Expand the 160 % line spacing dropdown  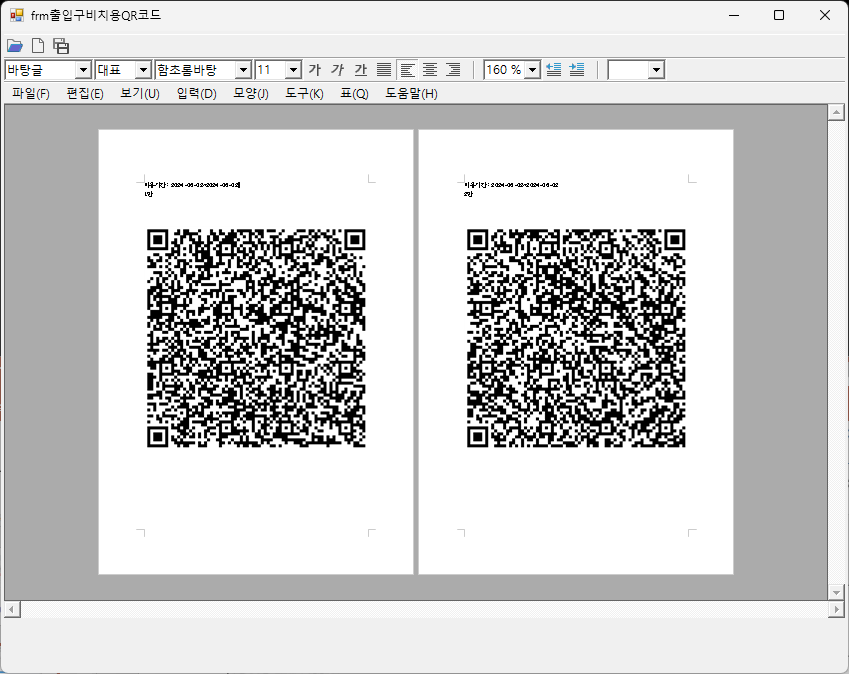(532, 70)
